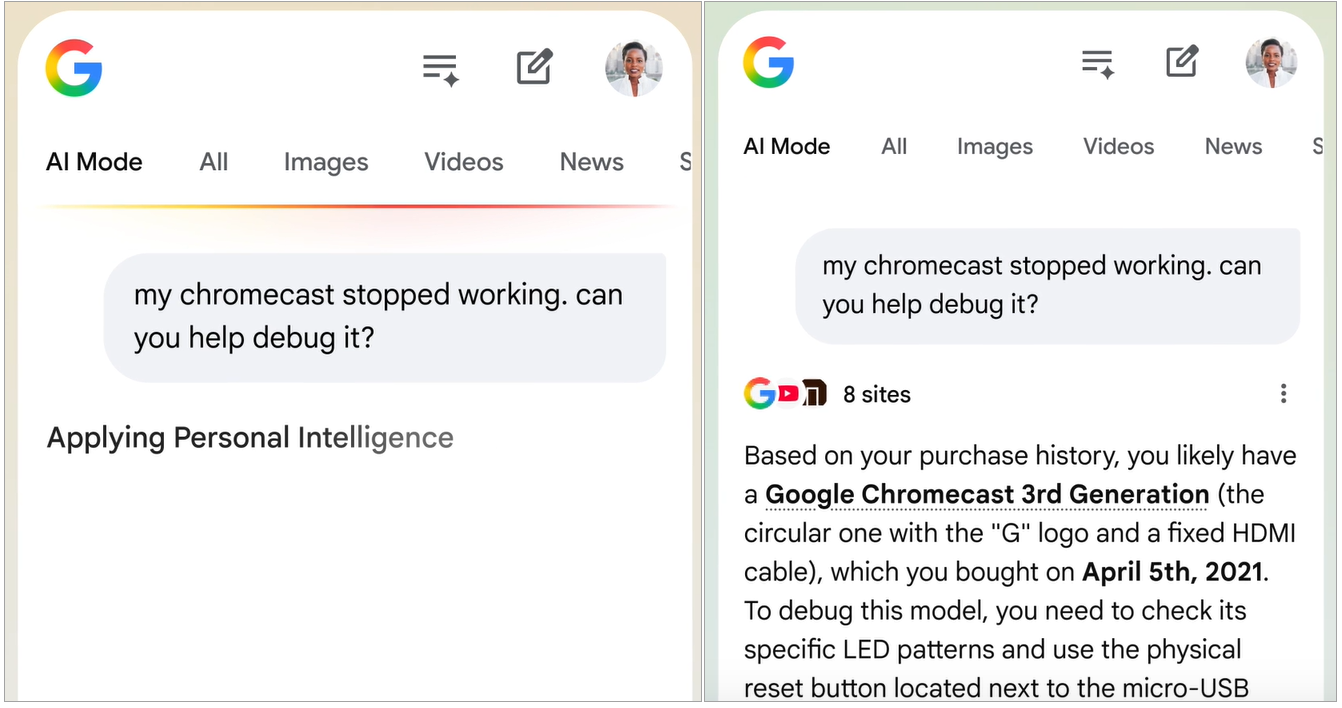Screen dimensions: 1342x708
Task: Open the News tab in right panel
Action: [1233, 147]
